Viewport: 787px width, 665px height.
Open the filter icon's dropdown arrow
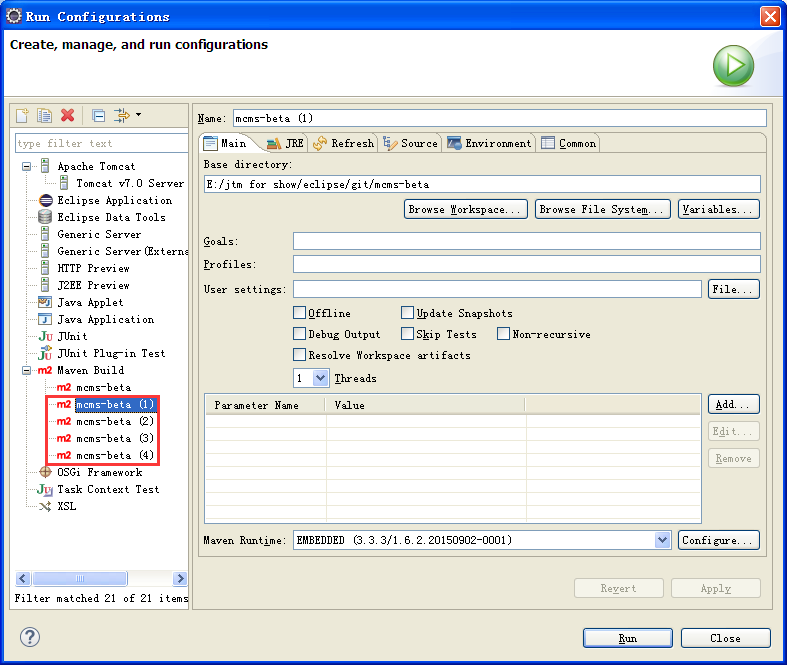point(139,115)
